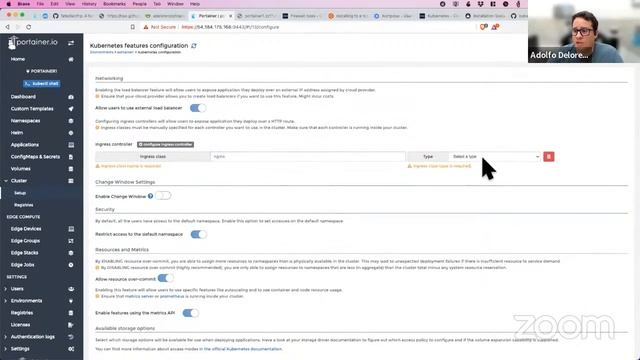Screen dimensions: 640x360
Task: Open the Window menu
Action: 175,4
